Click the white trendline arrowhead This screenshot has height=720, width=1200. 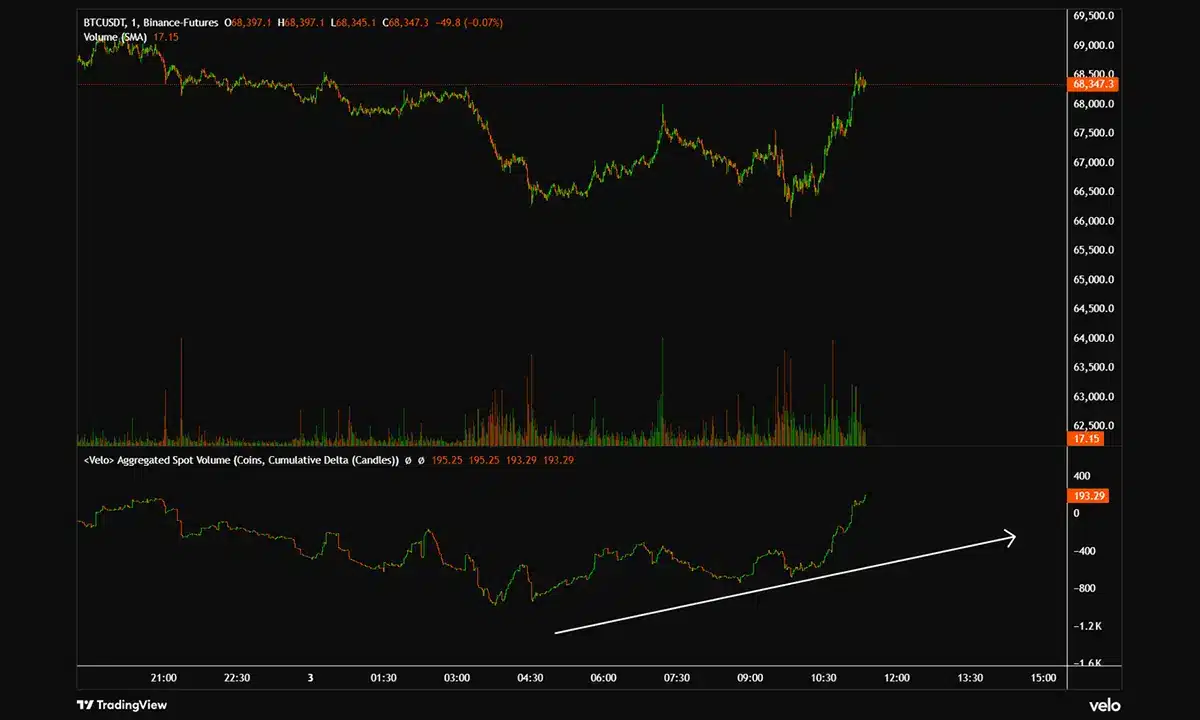click(1011, 538)
